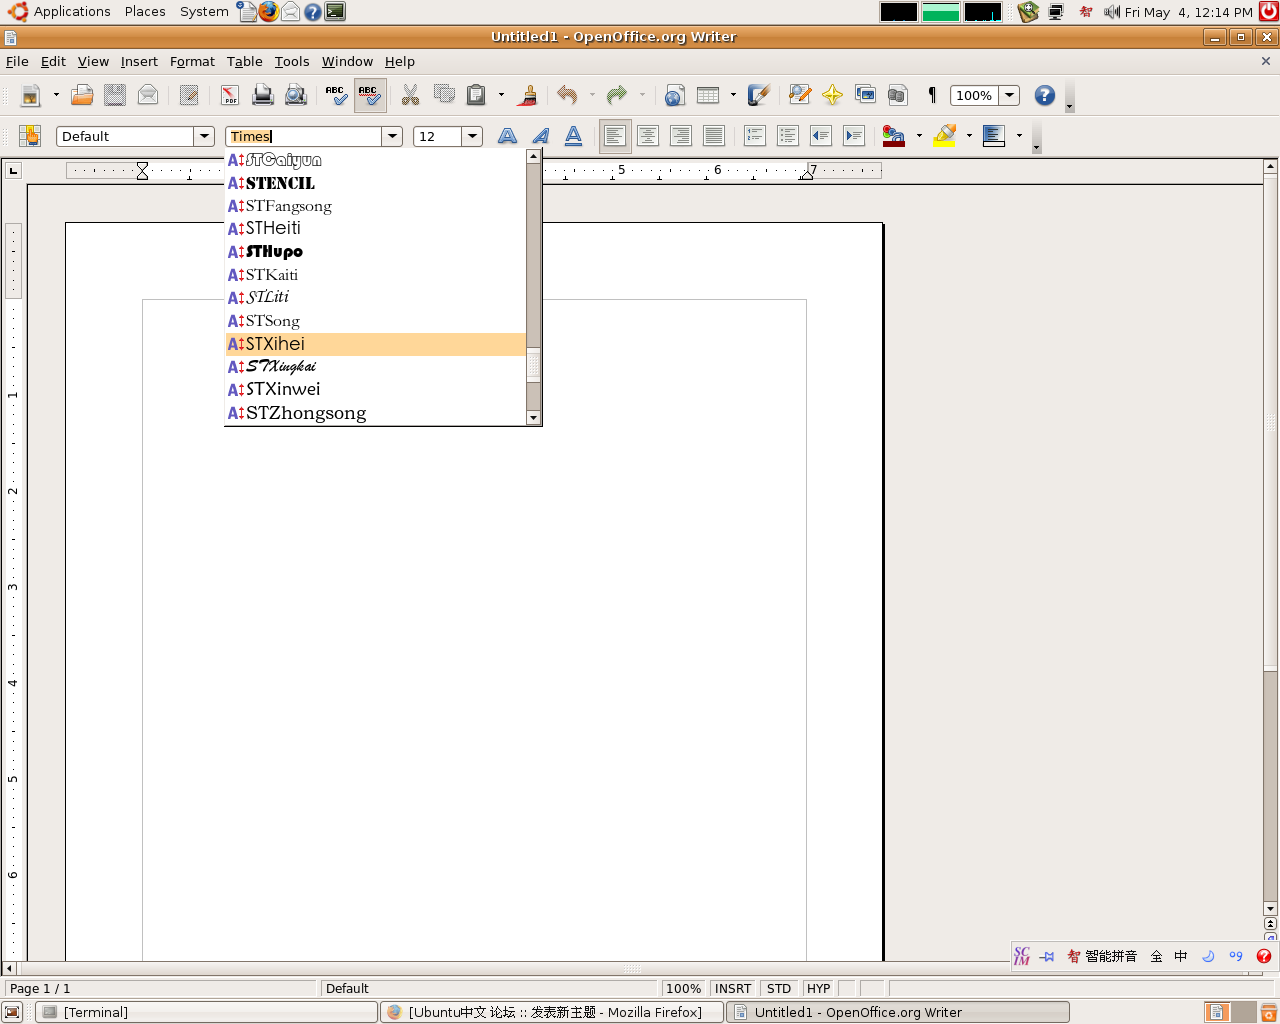The height and width of the screenshot is (1024, 1280).
Task: Click the Increase Indent icon
Action: tap(854, 136)
